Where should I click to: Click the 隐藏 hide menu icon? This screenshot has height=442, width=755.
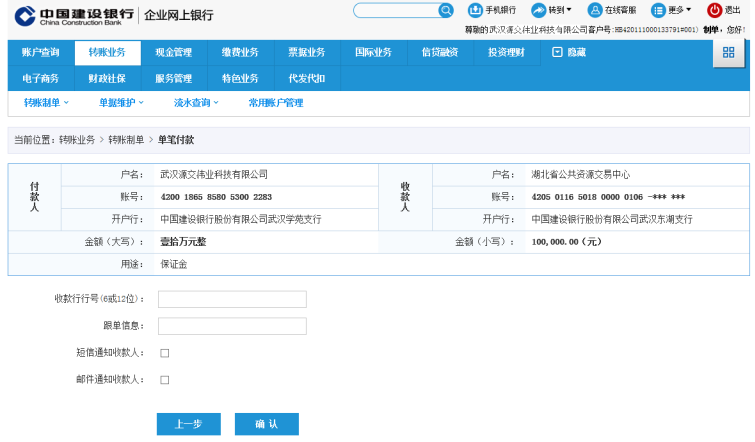557,52
